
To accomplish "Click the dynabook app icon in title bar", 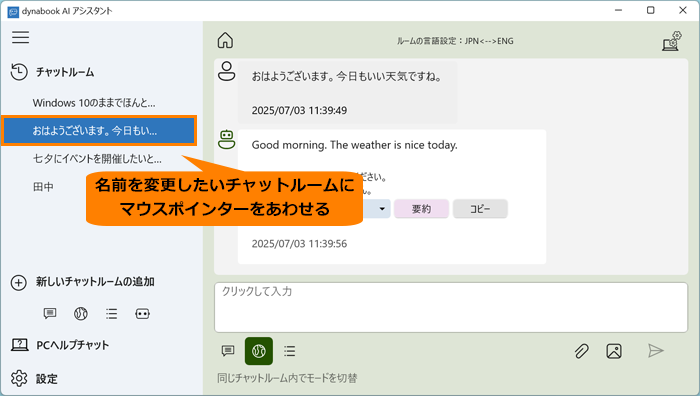I will (x=13, y=12).
